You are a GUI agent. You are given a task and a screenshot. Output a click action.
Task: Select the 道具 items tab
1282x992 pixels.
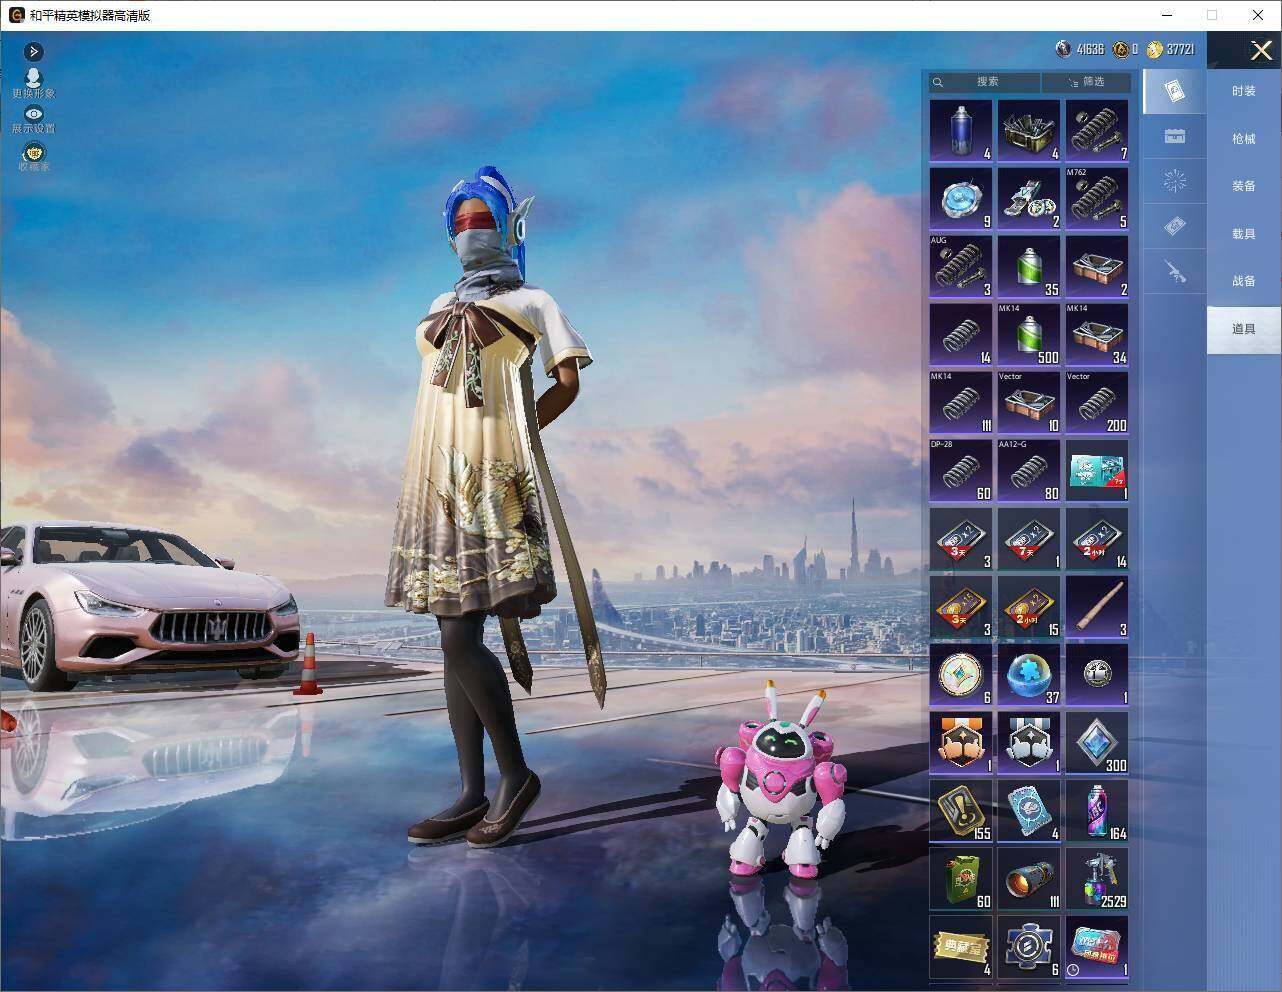(1244, 329)
